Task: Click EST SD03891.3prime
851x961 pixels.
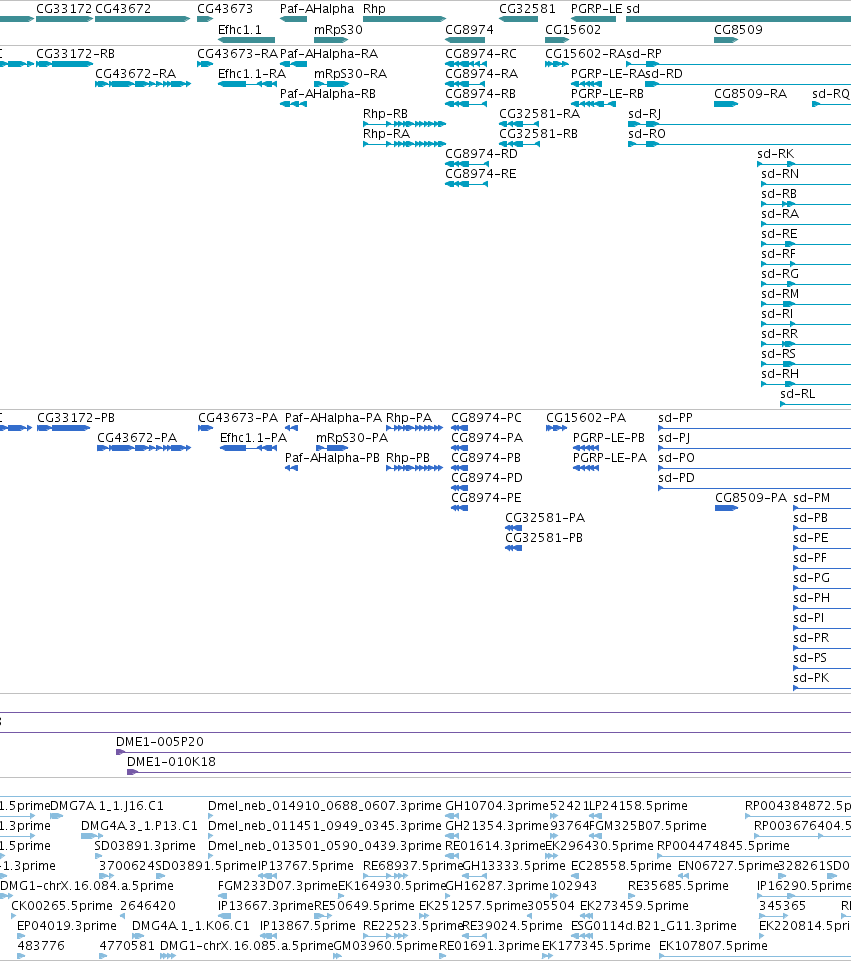Action: (145, 846)
